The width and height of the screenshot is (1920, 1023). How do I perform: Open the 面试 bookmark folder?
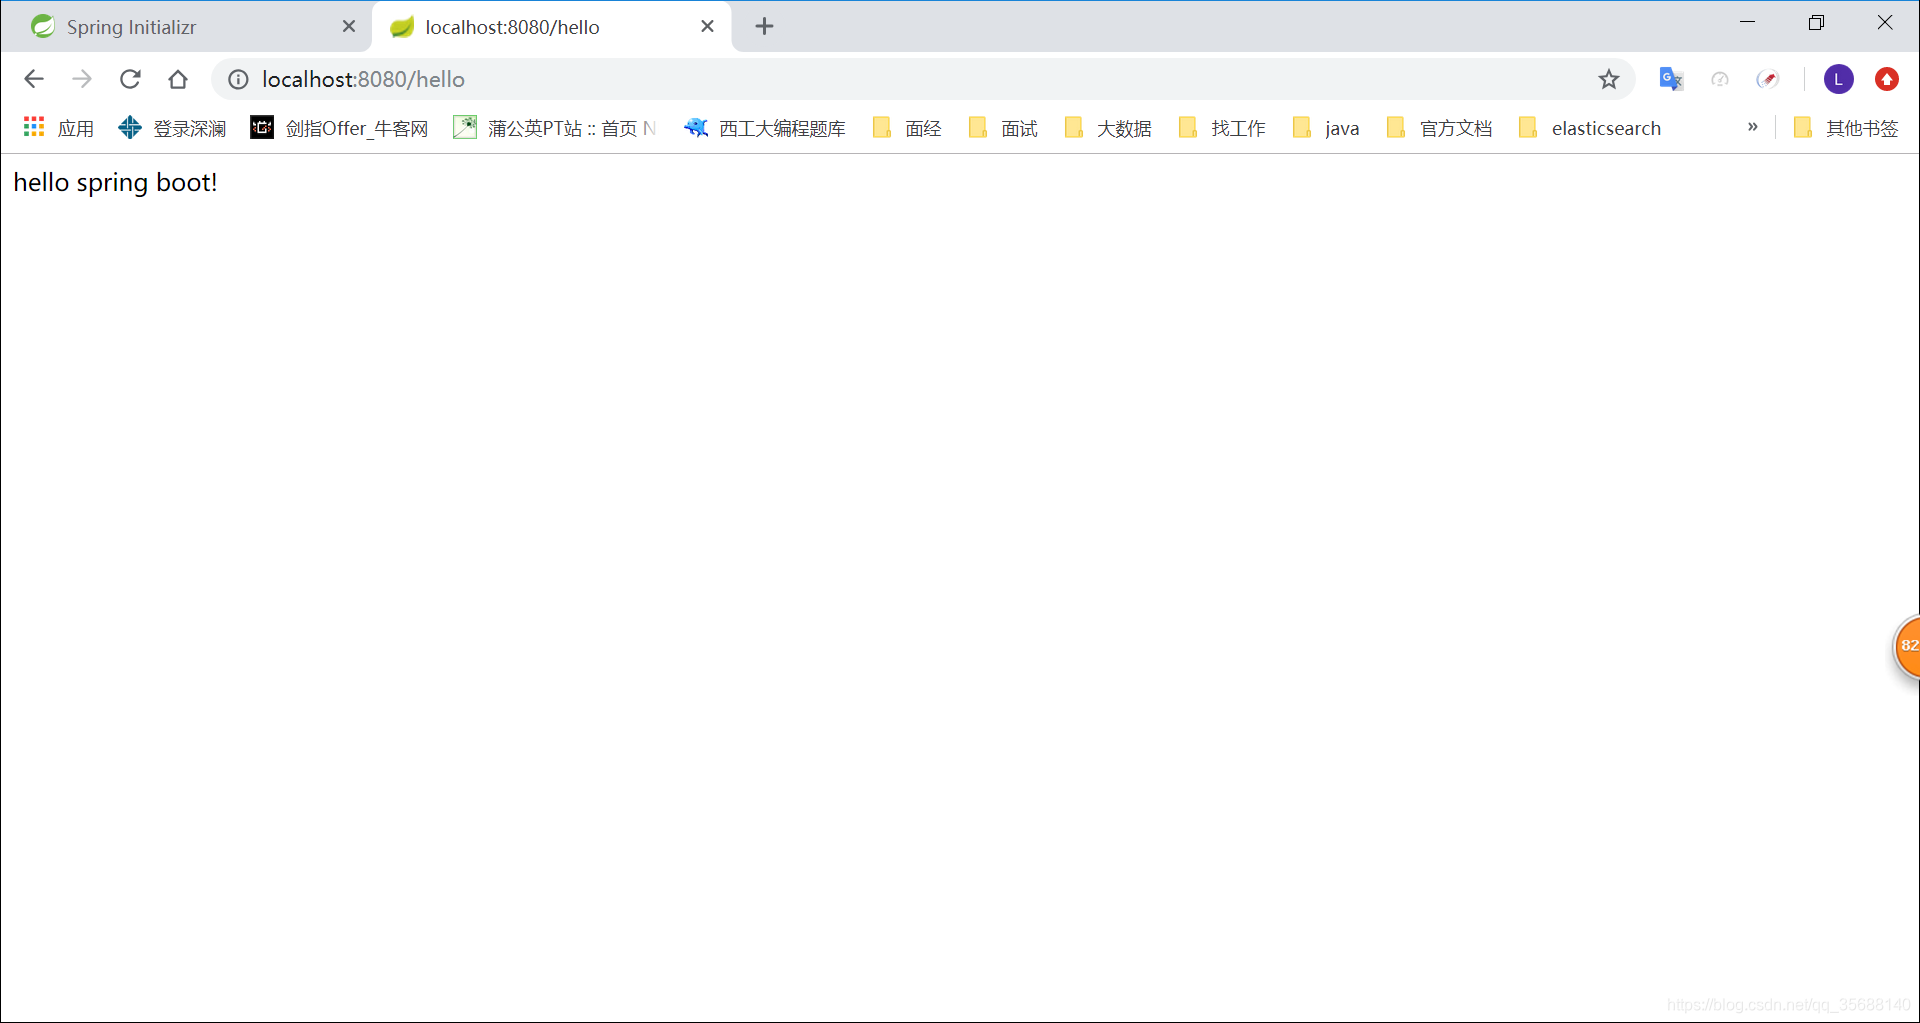point(1003,128)
